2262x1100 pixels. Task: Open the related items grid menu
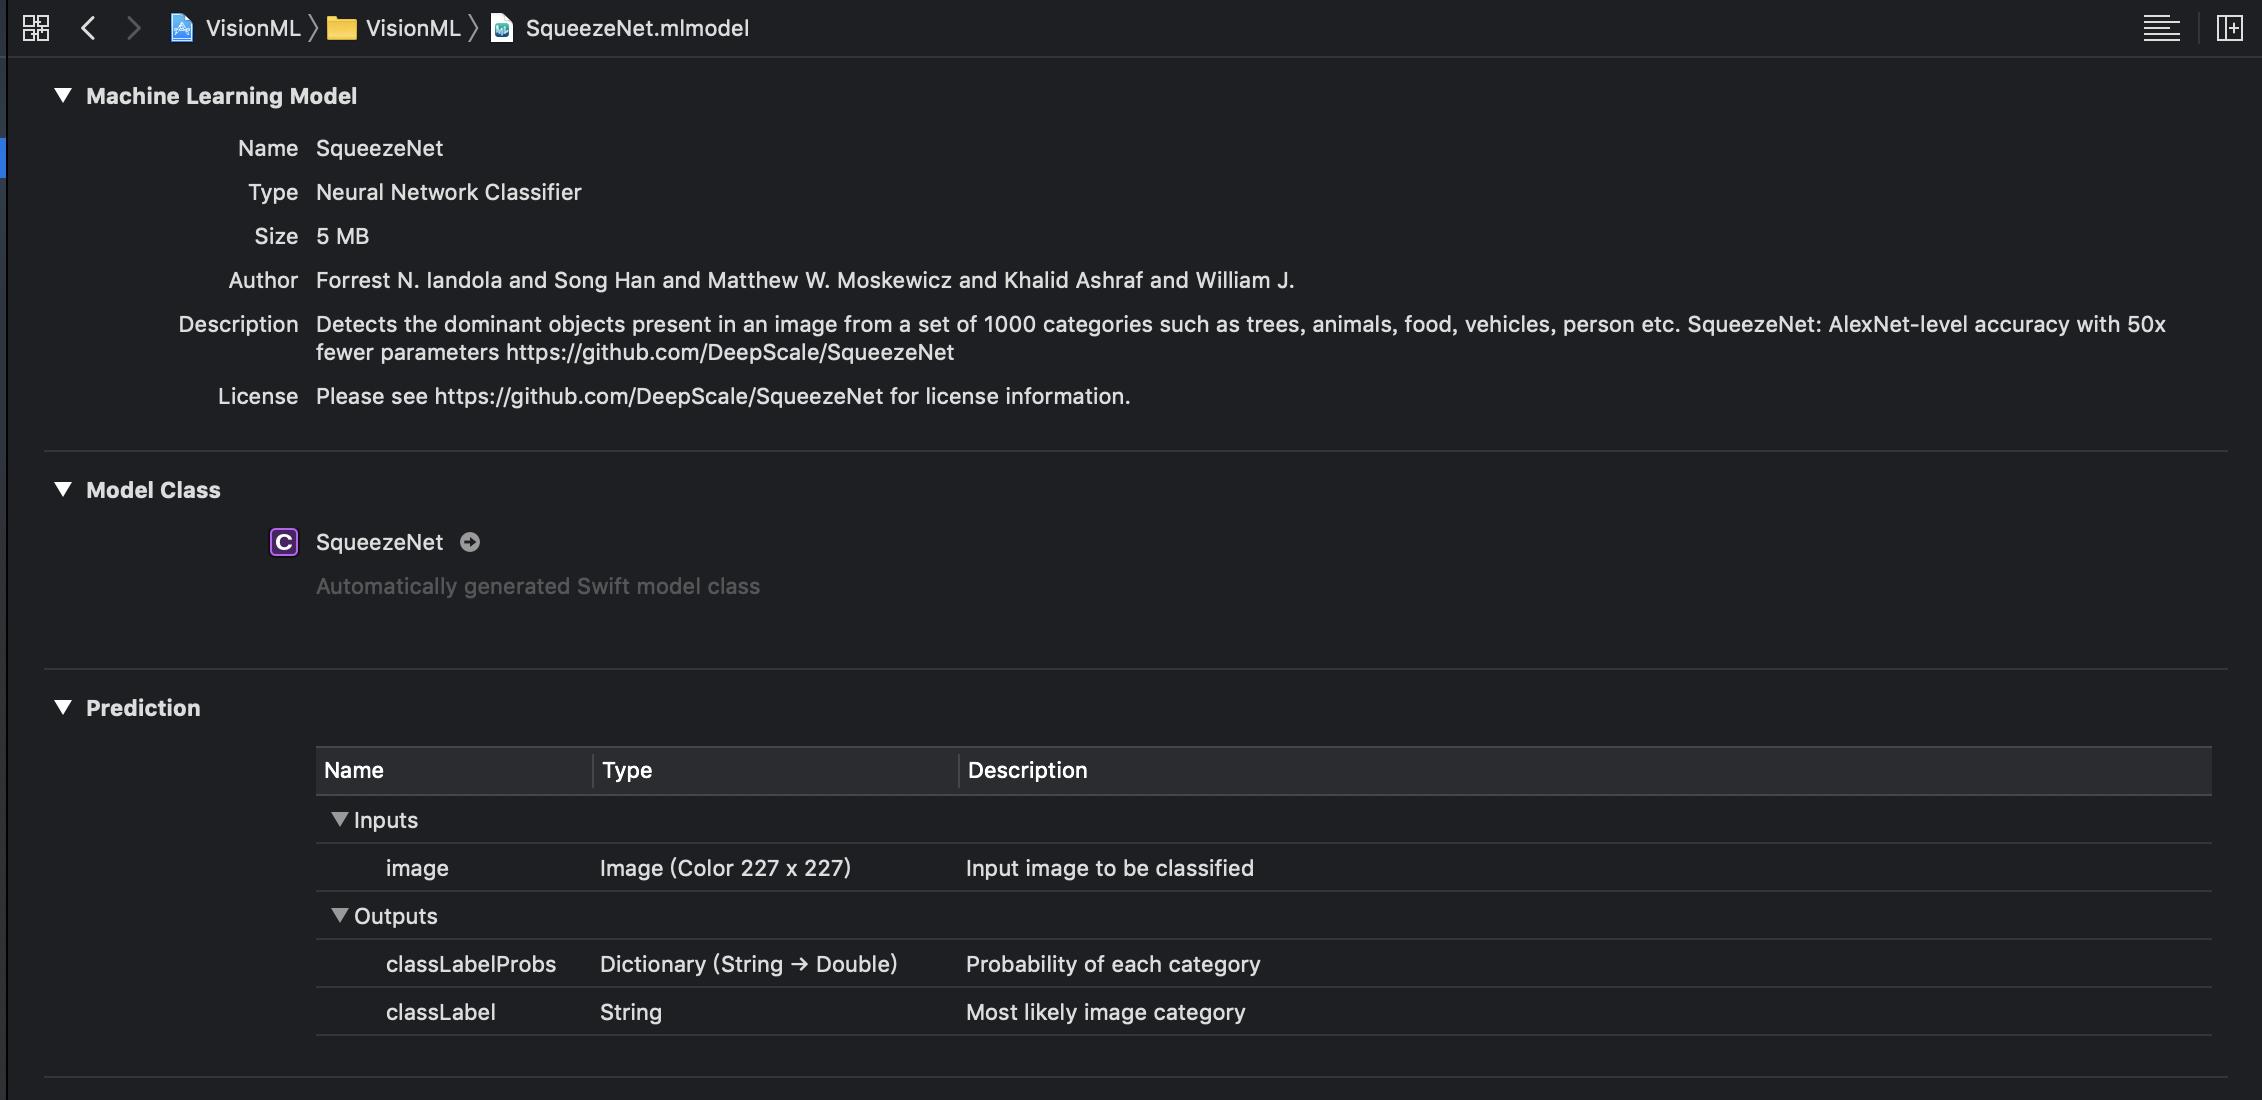point(36,28)
